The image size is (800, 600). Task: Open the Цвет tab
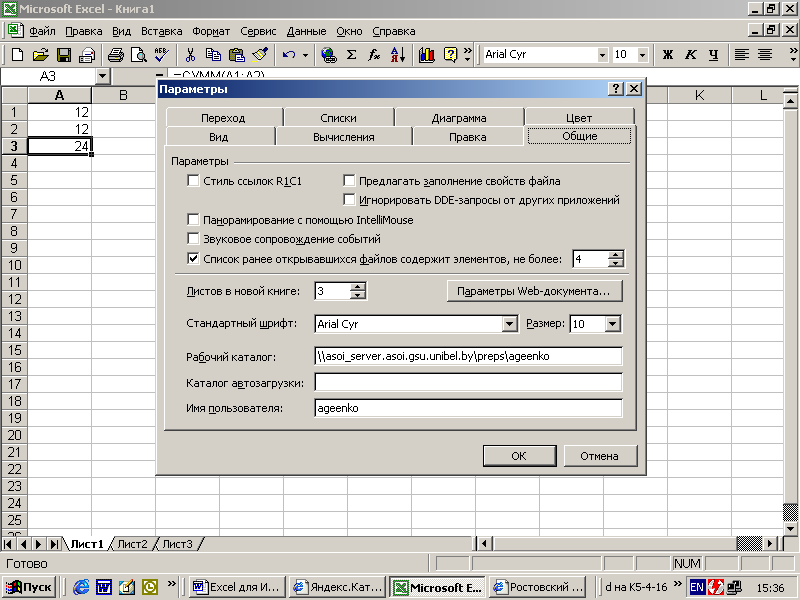(x=579, y=118)
